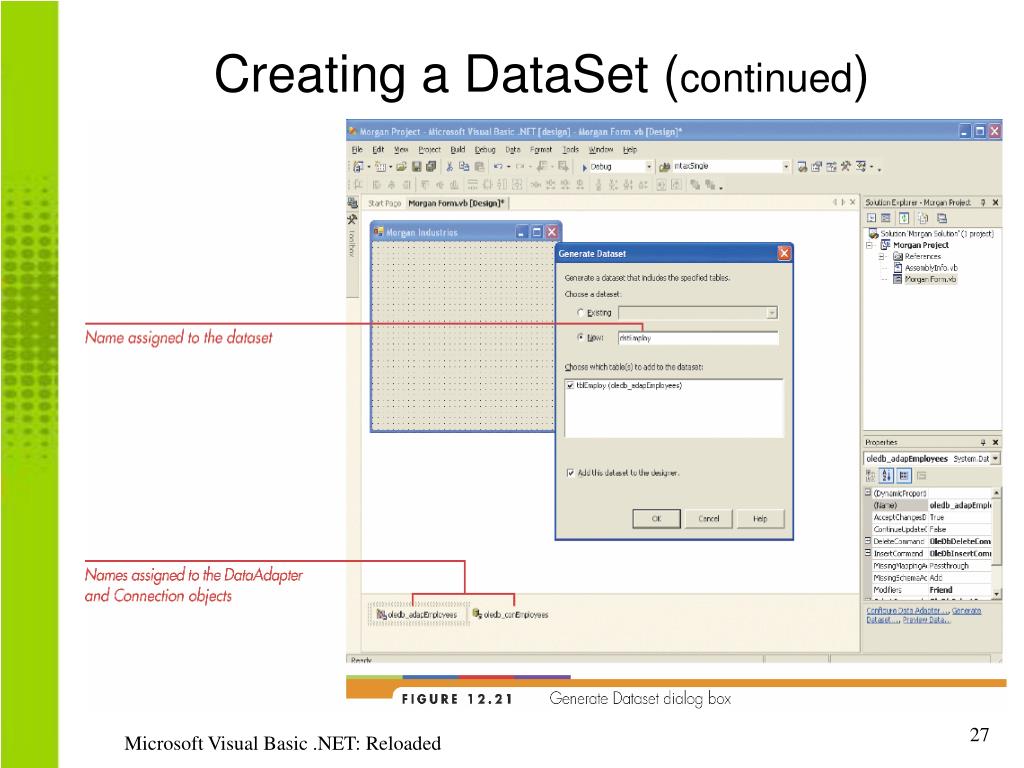Screen dimensions: 1024x768
Task: Click the Server Explorer side tab icon
Action: [x=353, y=203]
